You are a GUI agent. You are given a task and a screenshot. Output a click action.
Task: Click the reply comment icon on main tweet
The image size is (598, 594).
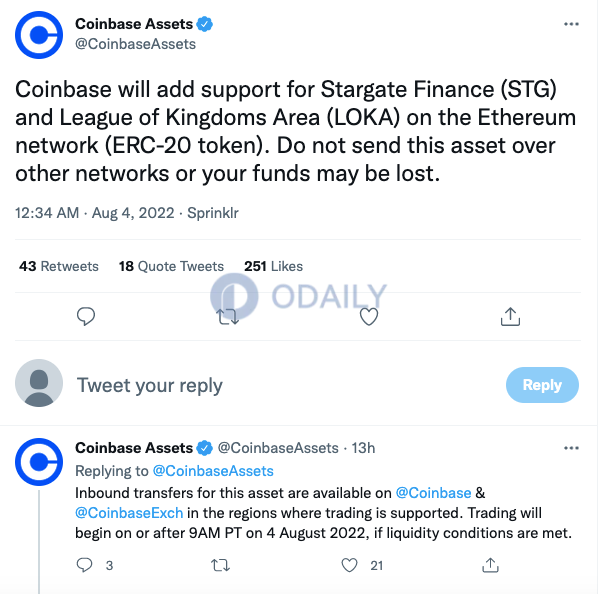pos(86,316)
